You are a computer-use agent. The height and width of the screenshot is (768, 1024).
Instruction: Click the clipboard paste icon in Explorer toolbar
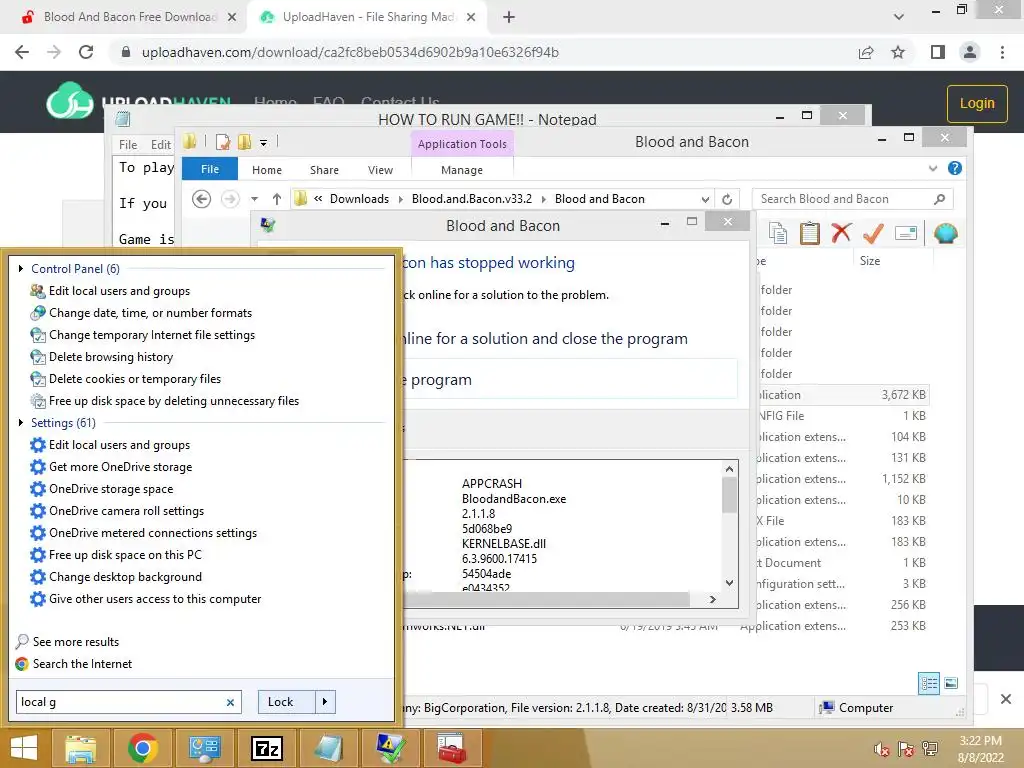(x=810, y=233)
